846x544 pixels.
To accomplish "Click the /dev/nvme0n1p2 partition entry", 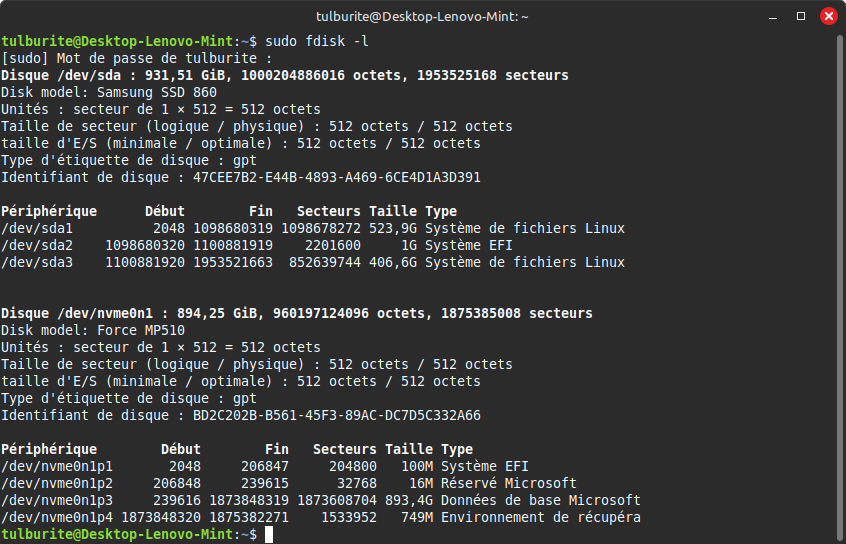I will click(x=57, y=483).
